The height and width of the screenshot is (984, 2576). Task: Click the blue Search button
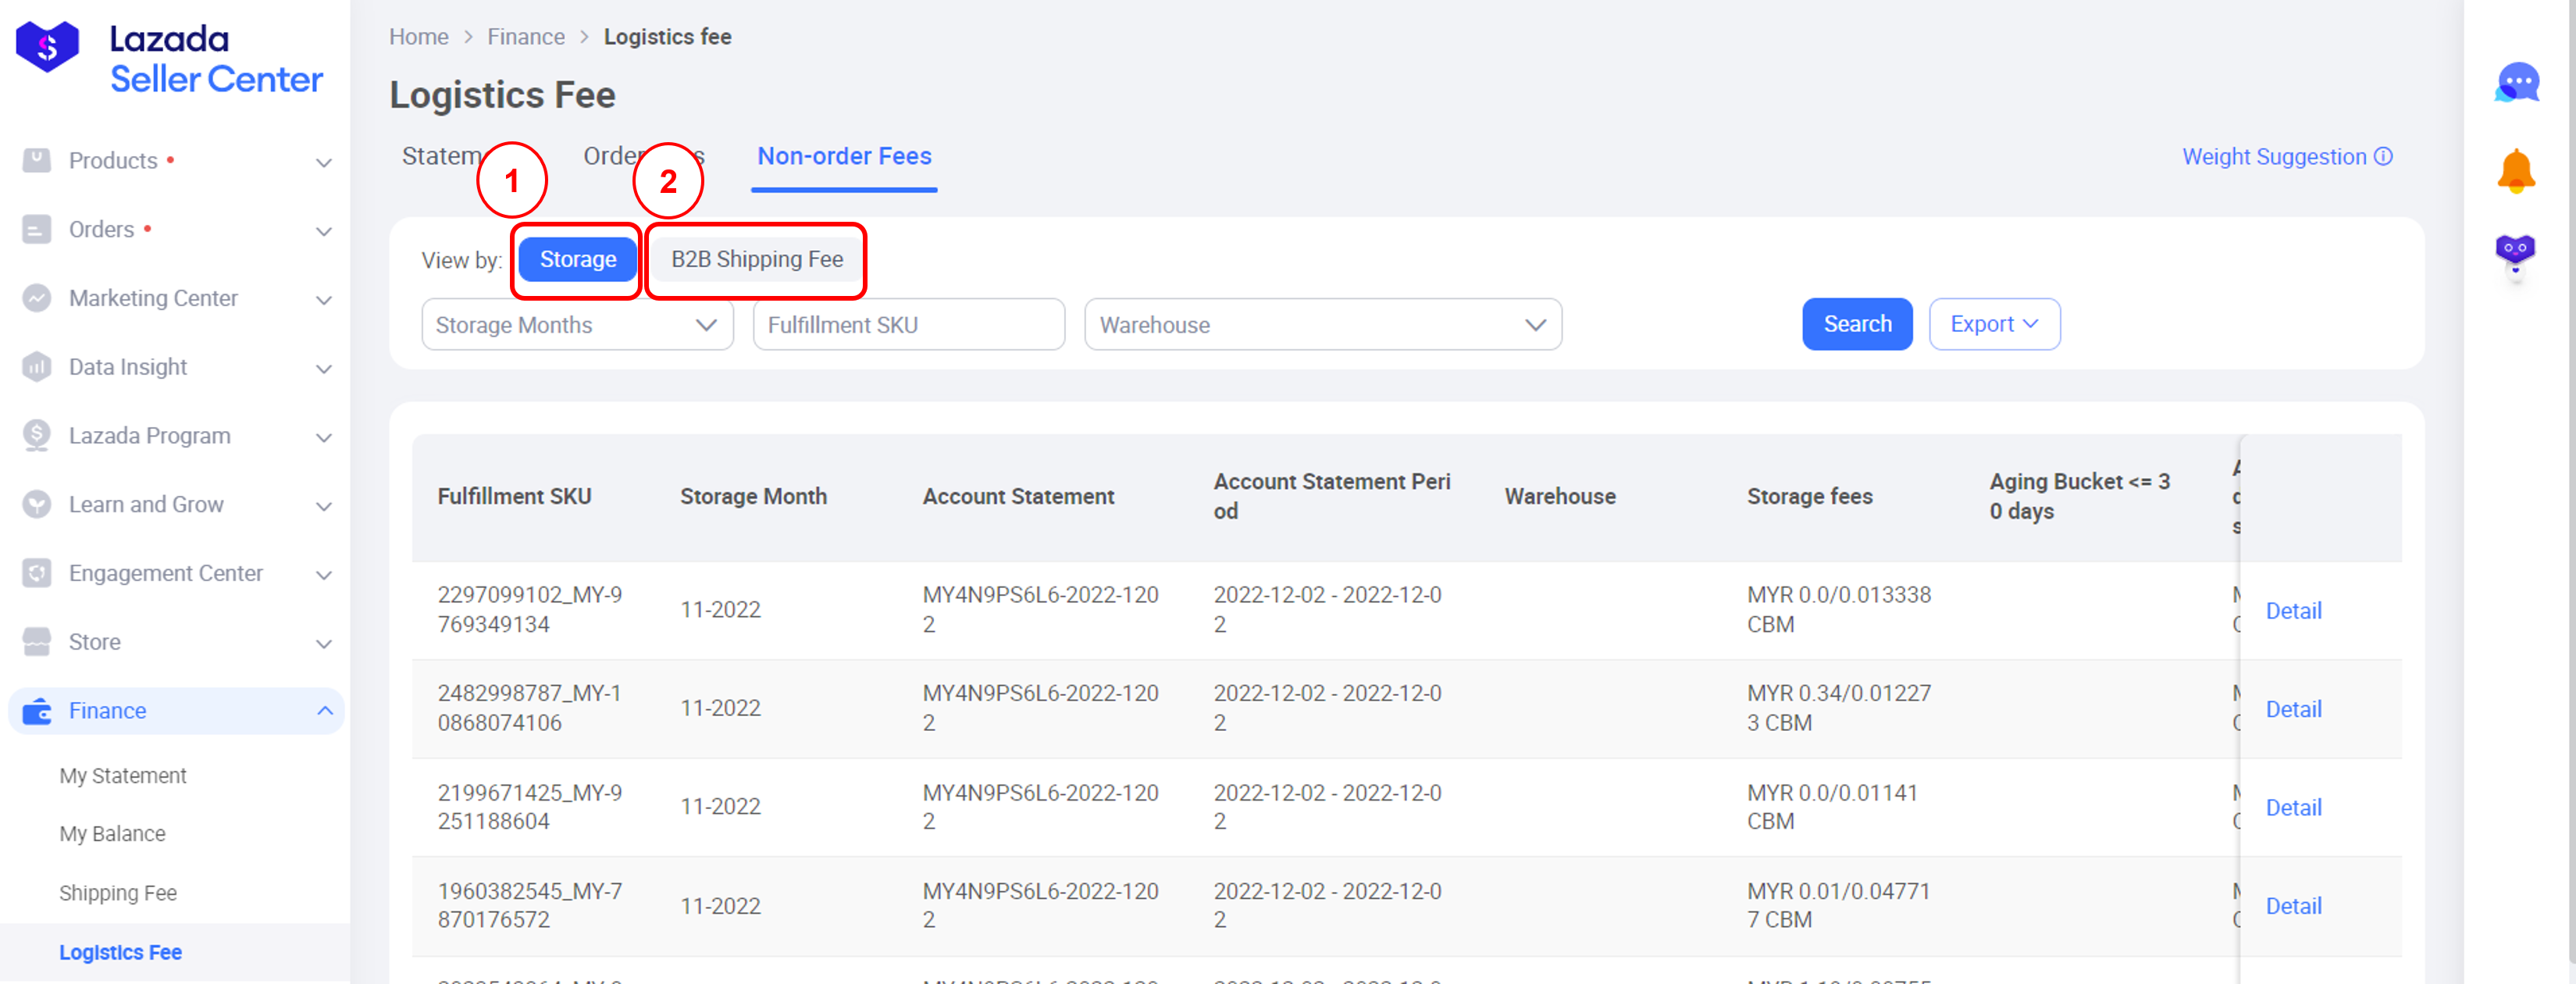1856,325
